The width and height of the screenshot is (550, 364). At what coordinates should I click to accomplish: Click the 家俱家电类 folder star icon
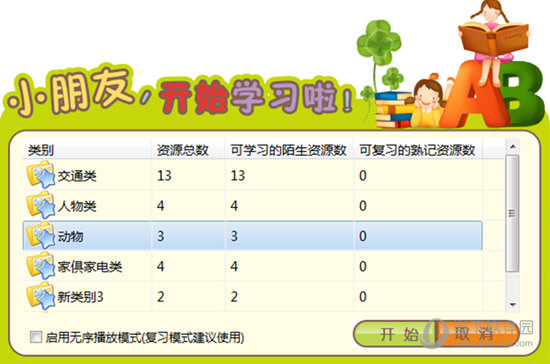coord(41,266)
